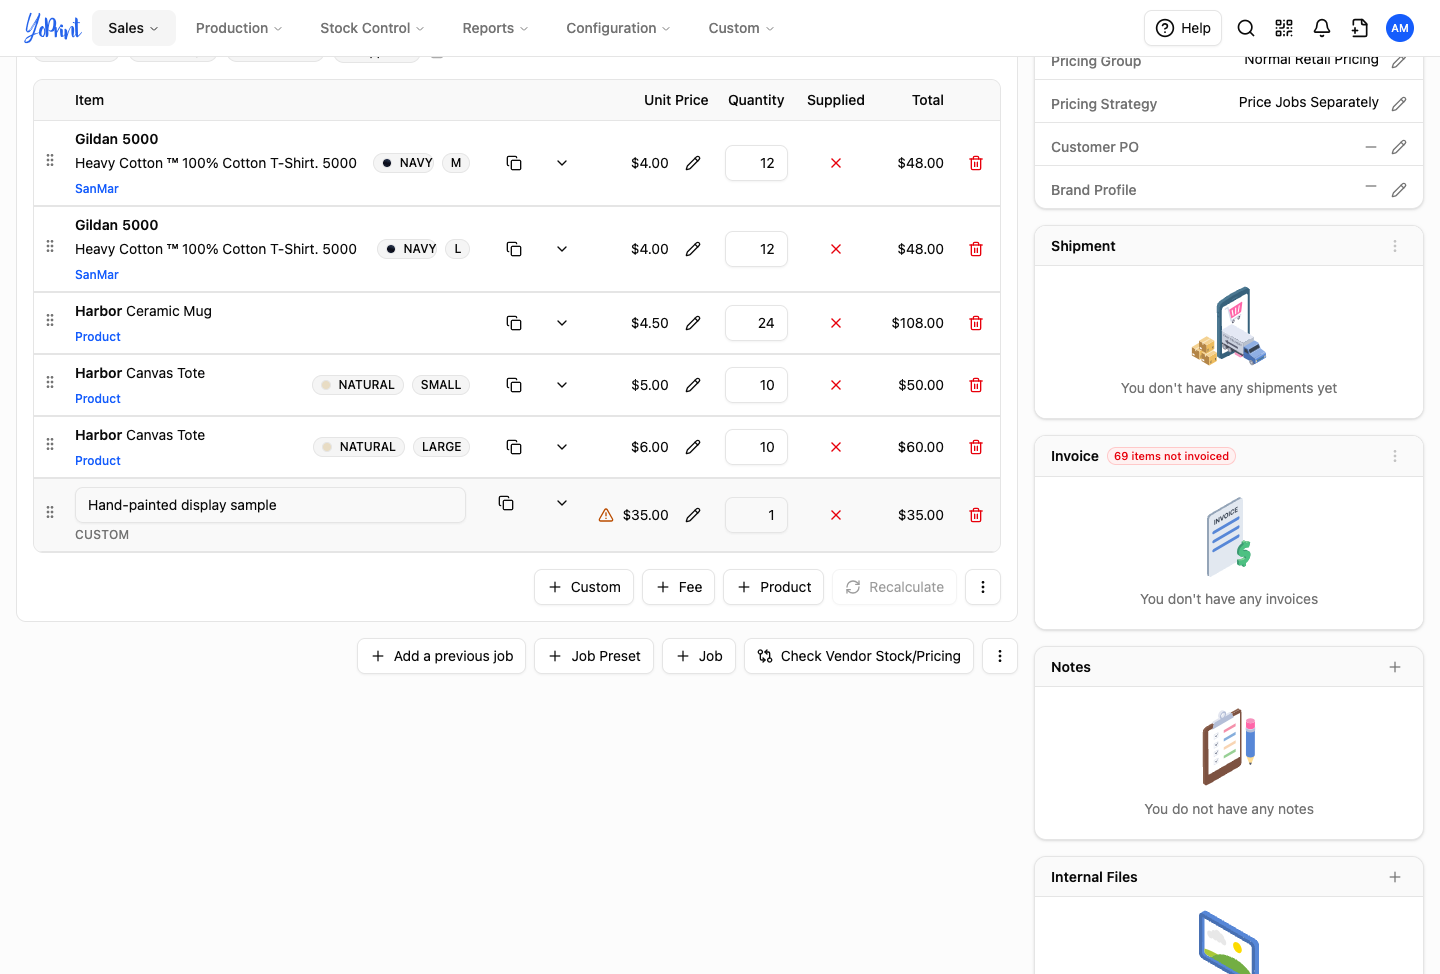Open the Configuration dropdown menu

(618, 28)
